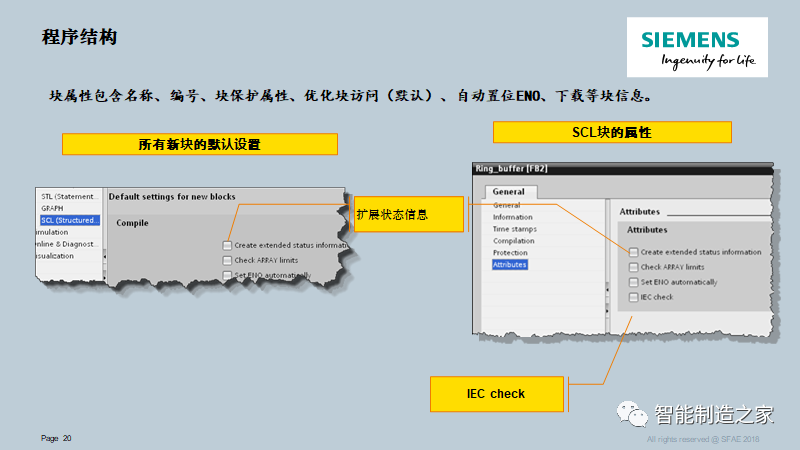This screenshot has height=450, width=800.
Task: Click the WeChat icon near 智能制造之家
Action: pos(632,414)
